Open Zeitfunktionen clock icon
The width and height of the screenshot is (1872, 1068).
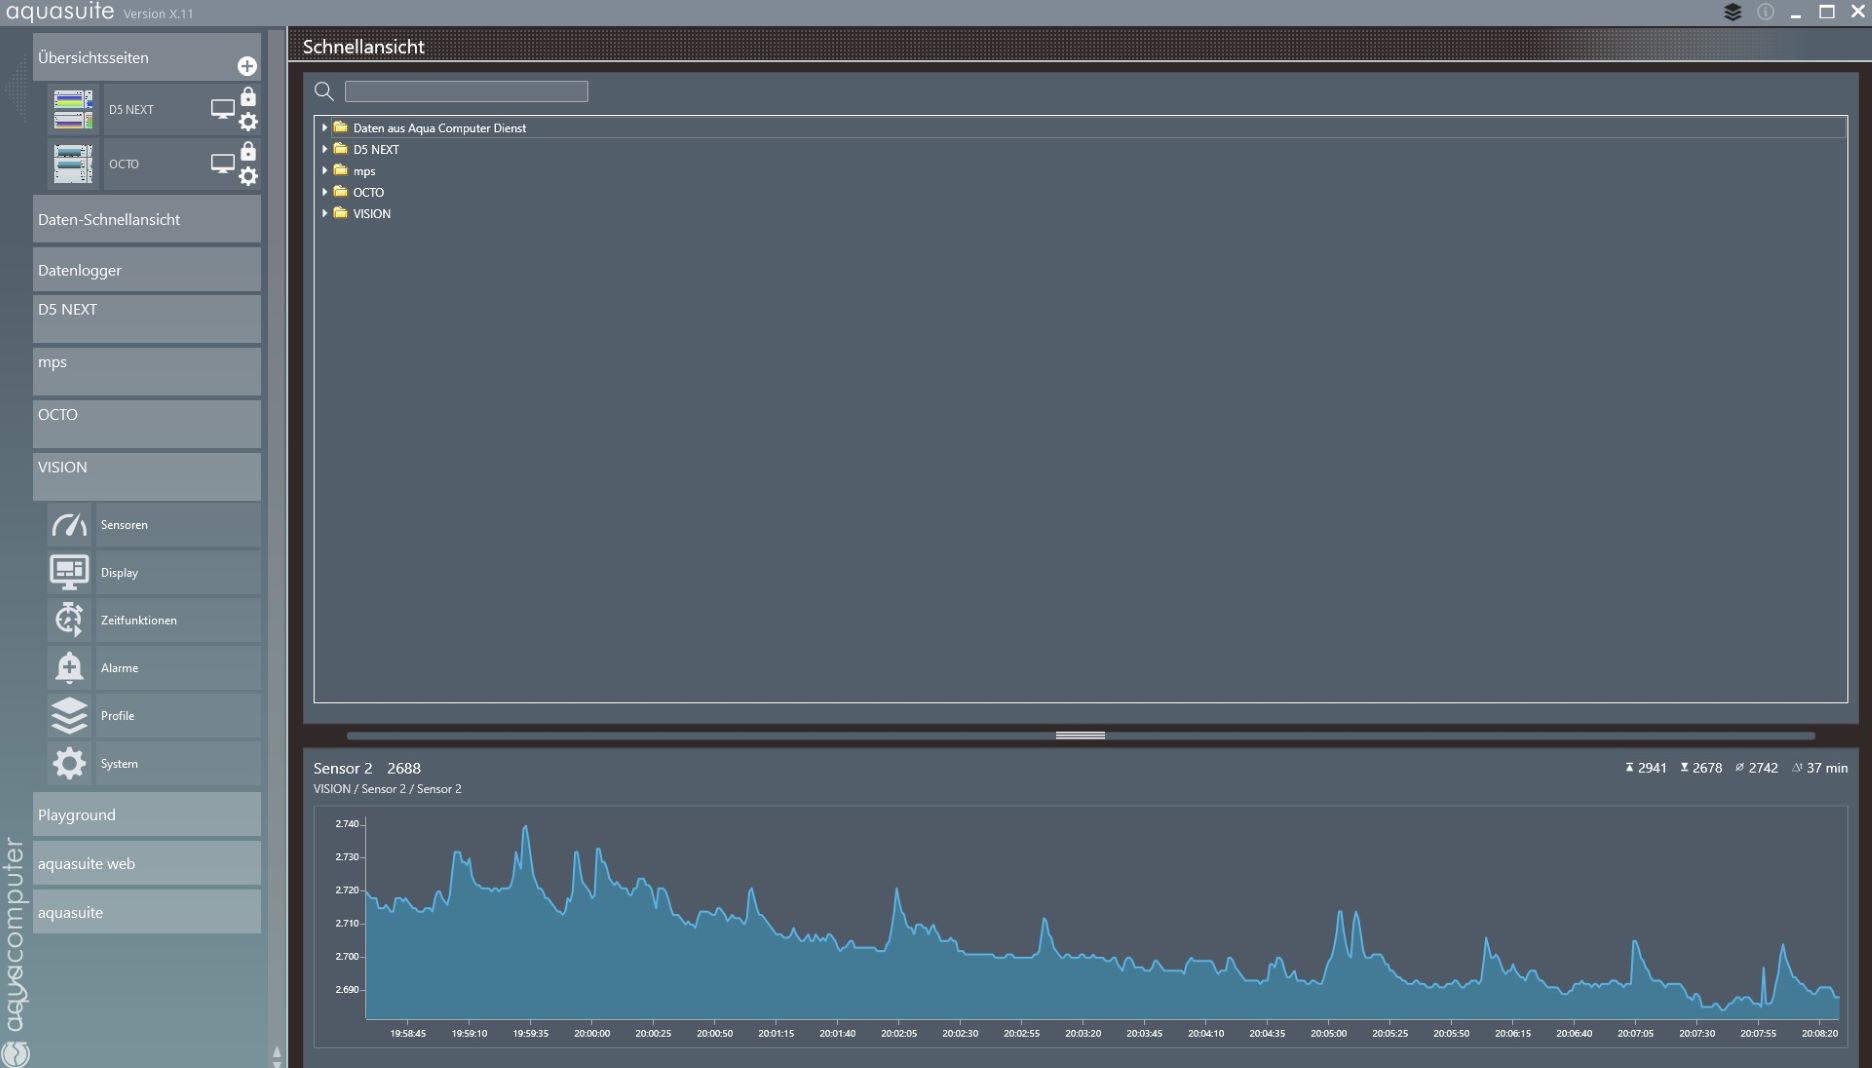[69, 620]
